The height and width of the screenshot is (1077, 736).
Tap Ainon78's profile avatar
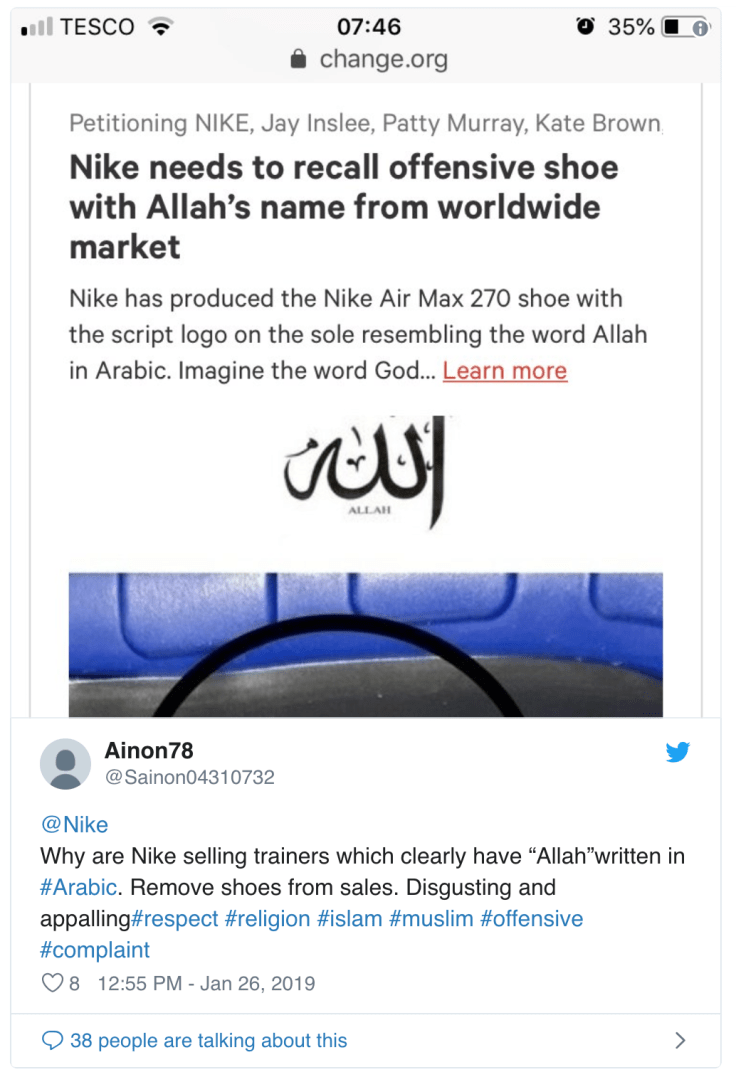click(x=66, y=762)
